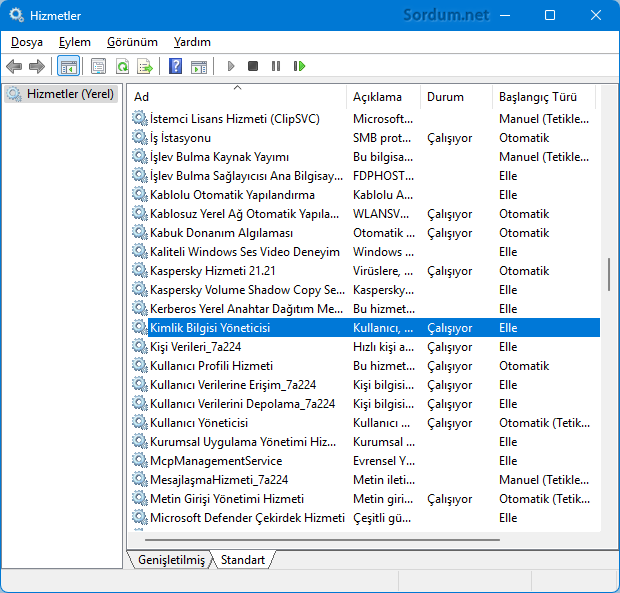This screenshot has width=620, height=593.
Task: Open Help via blue question mark icon
Action: point(176,66)
